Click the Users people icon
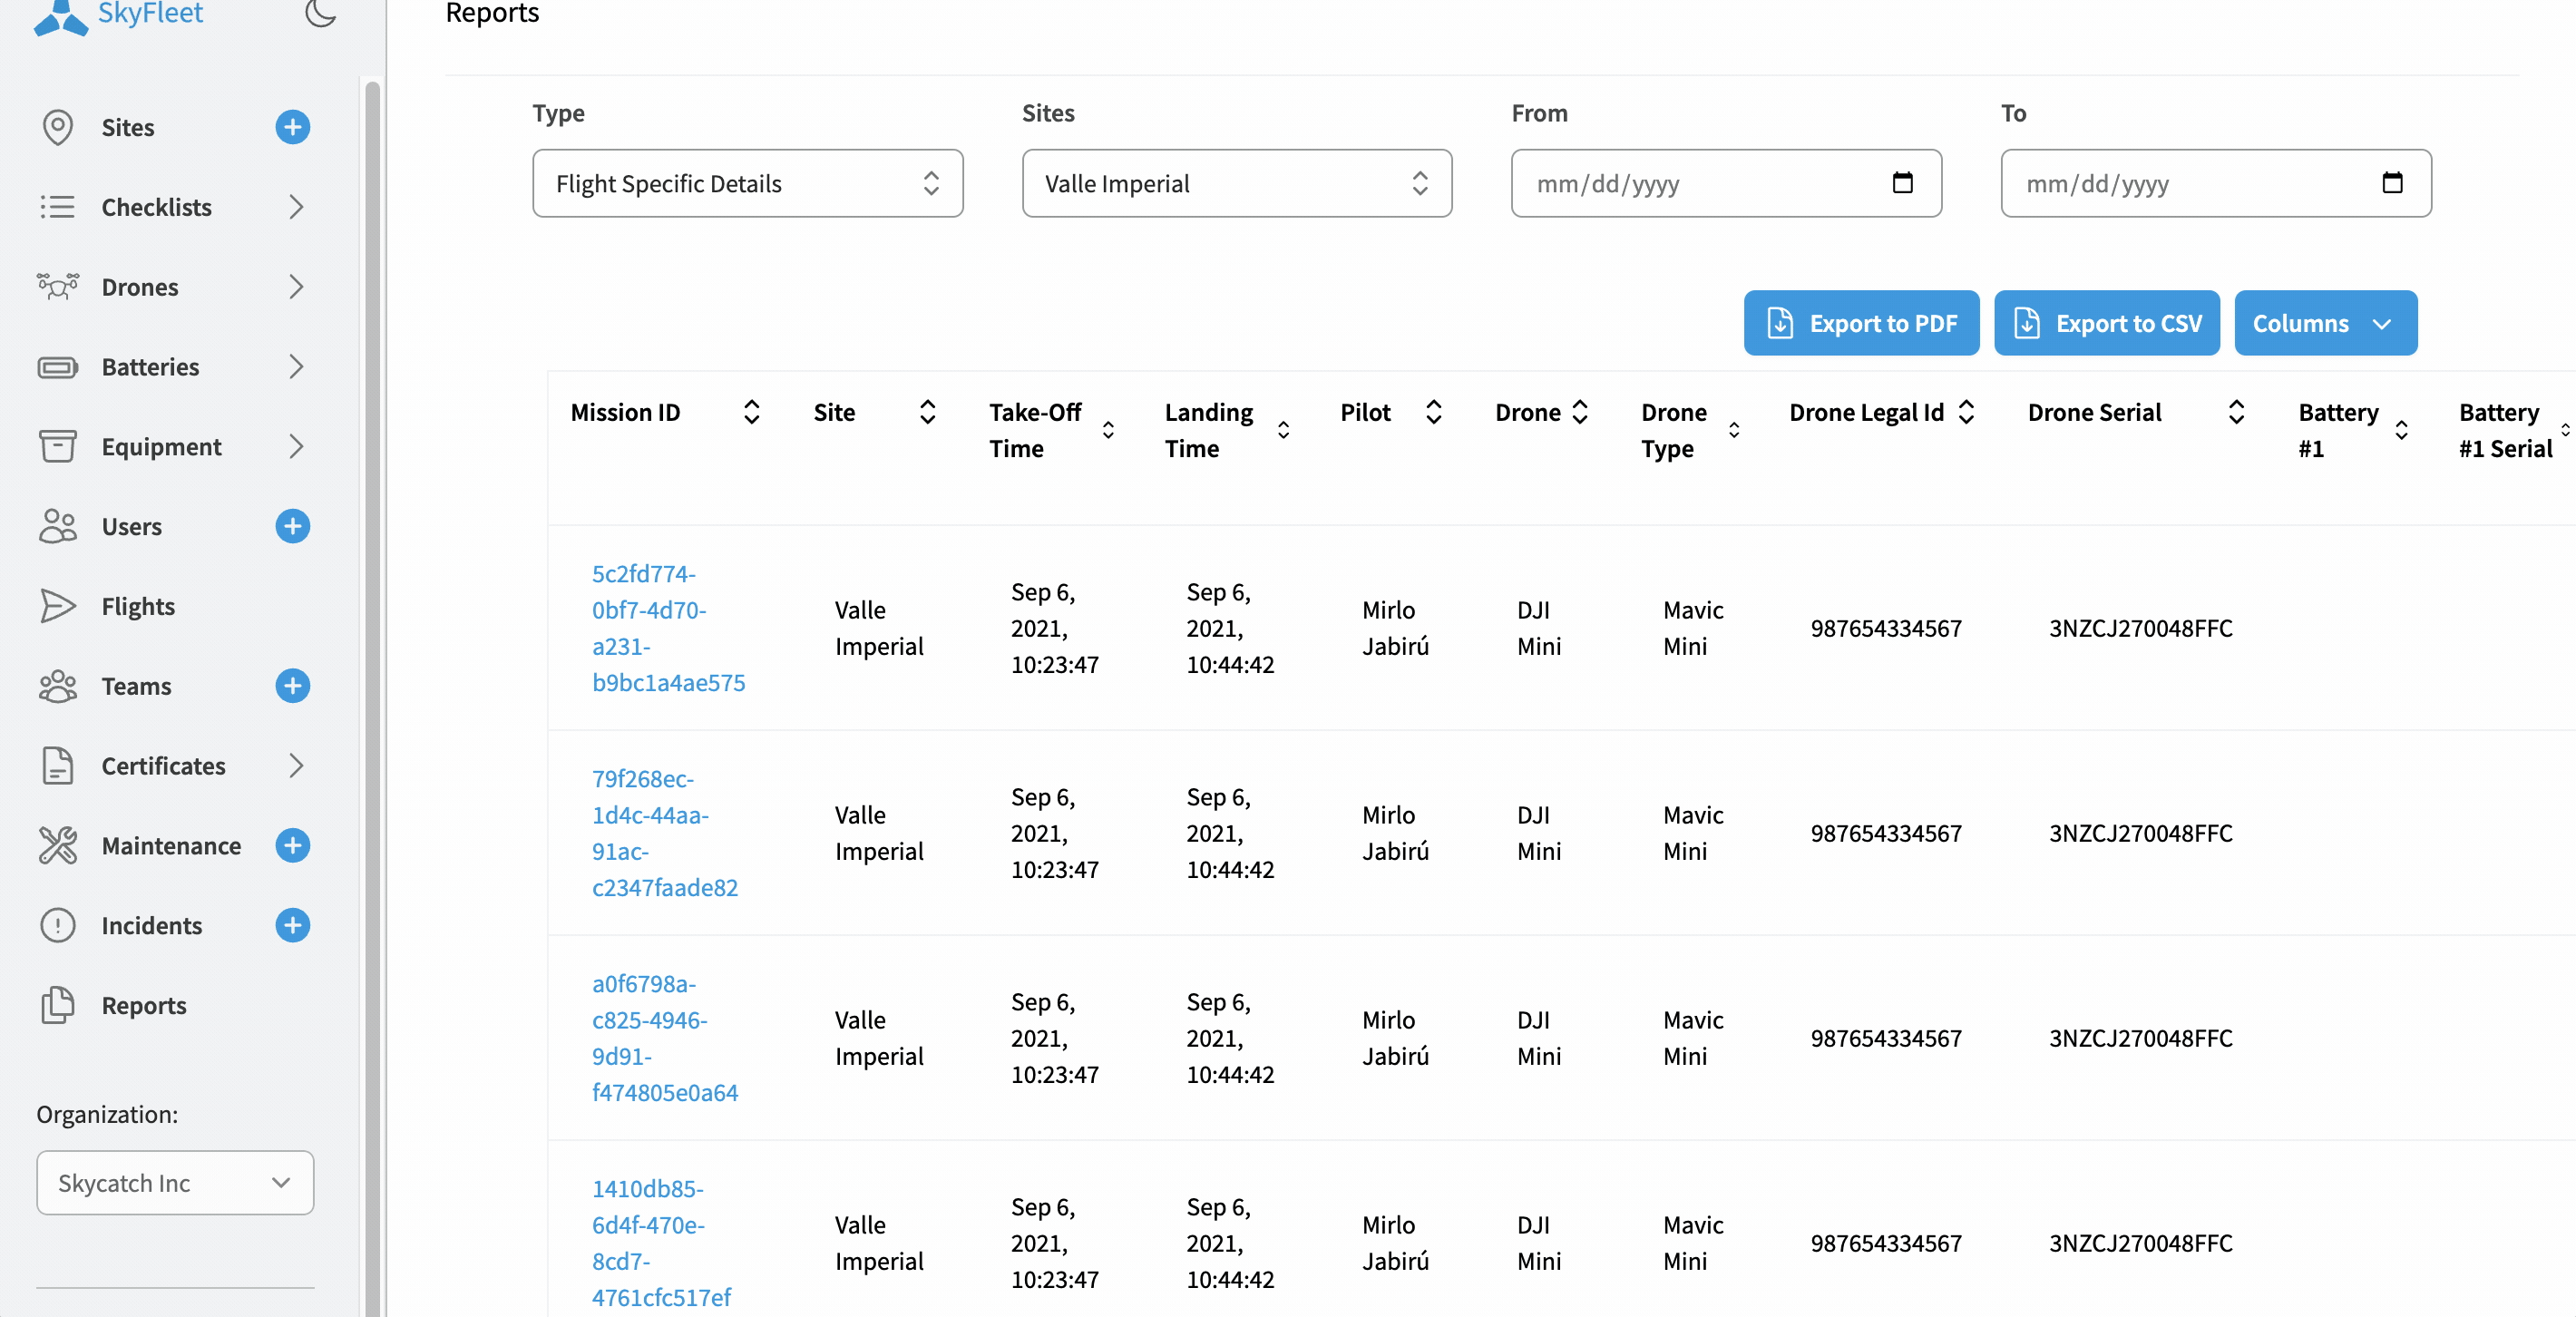 click(58, 526)
